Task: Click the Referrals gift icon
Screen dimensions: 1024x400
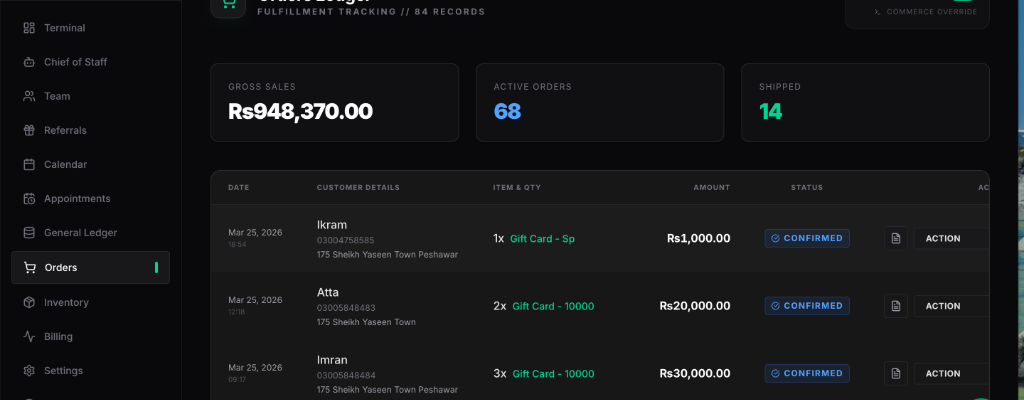Action: (29, 130)
